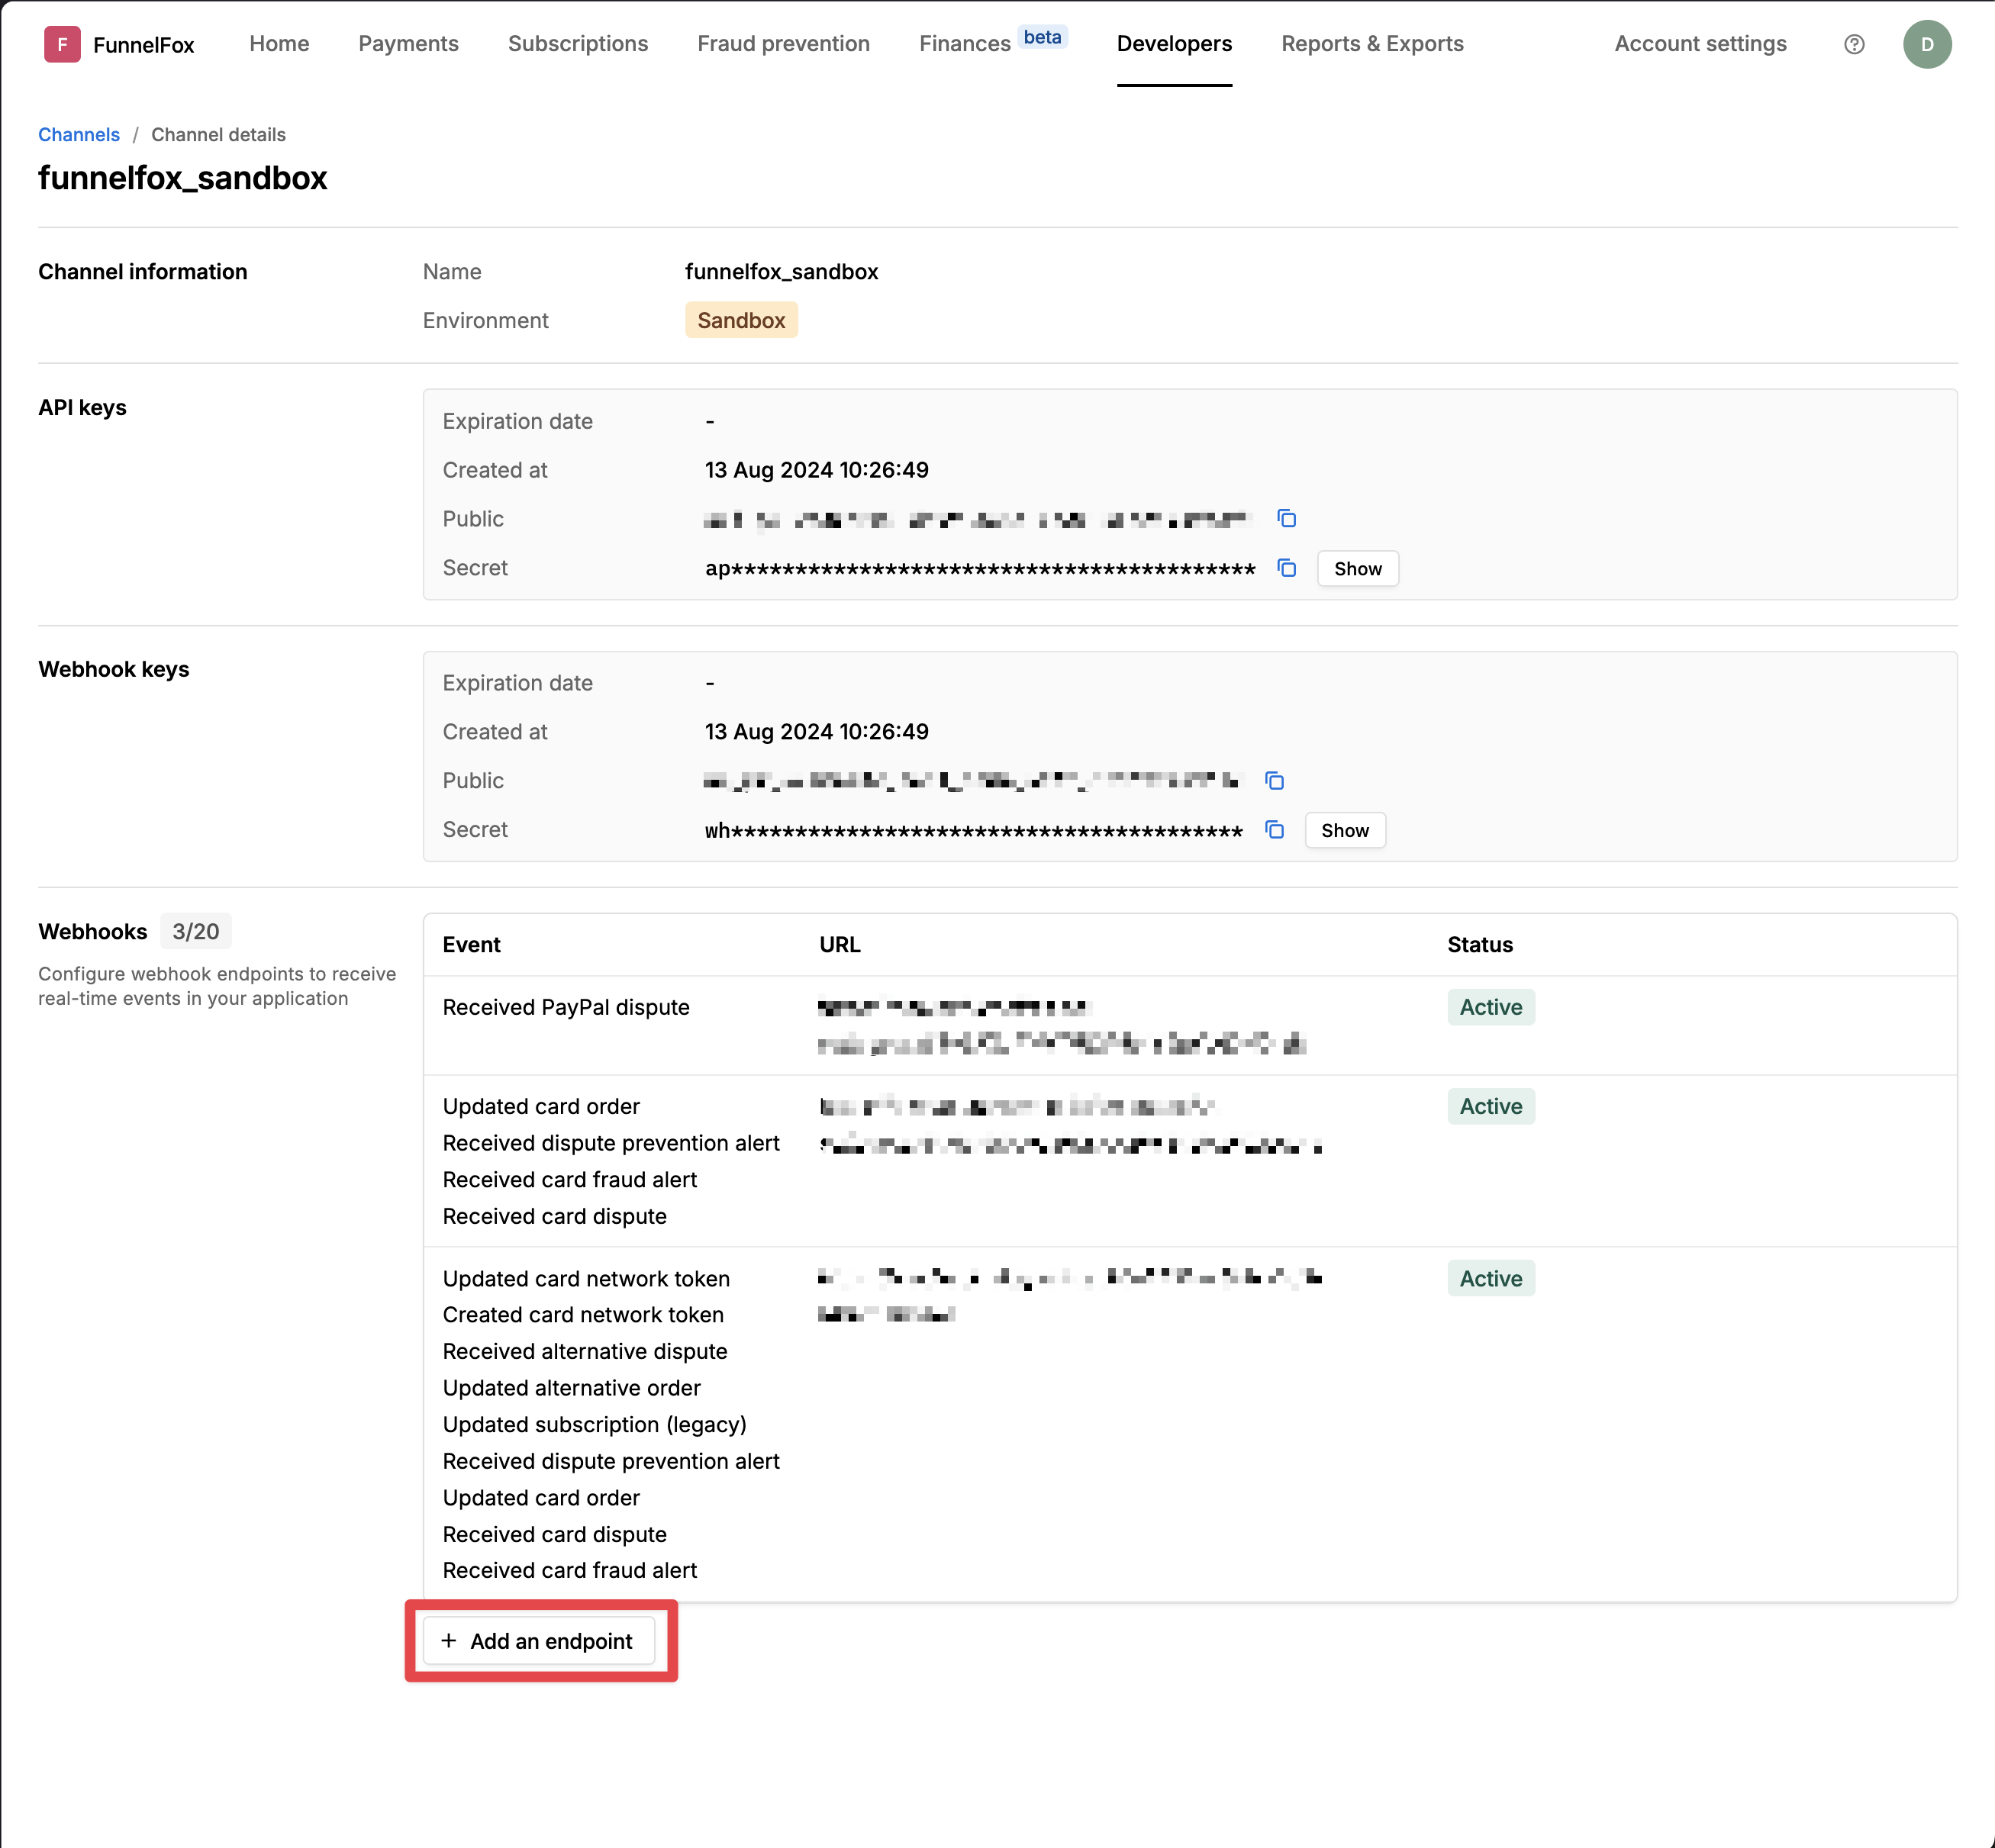Reveal the webhook secret key
This screenshot has height=1848, width=1995.
tap(1344, 830)
